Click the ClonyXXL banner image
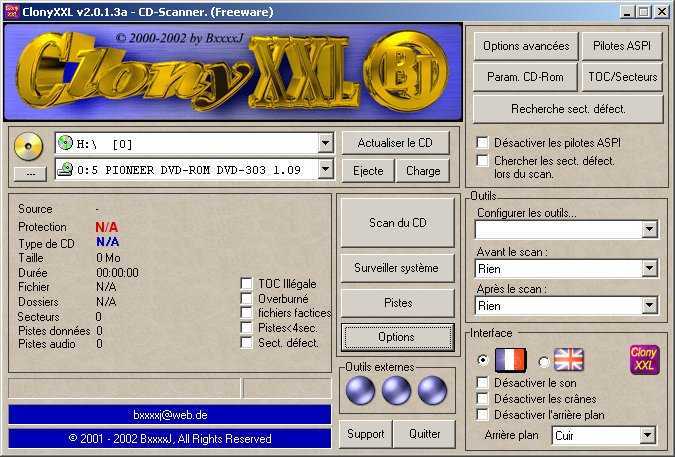 pyautogui.click(x=233, y=72)
